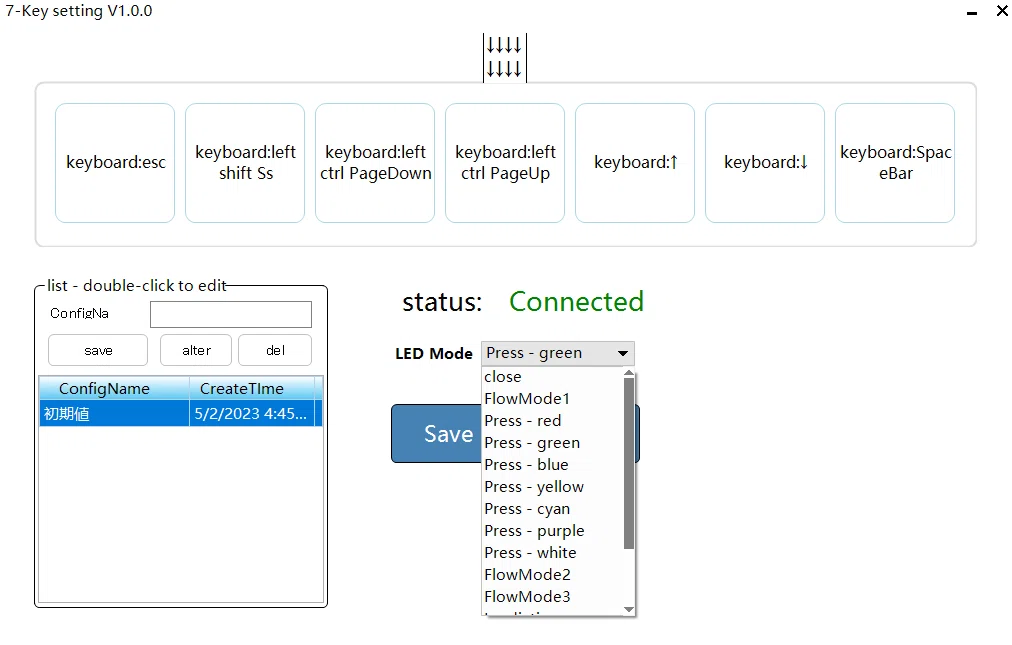This screenshot has height=645, width=1012.
Task: Choose the left ctrl PageDown key tile
Action: [x=375, y=163]
